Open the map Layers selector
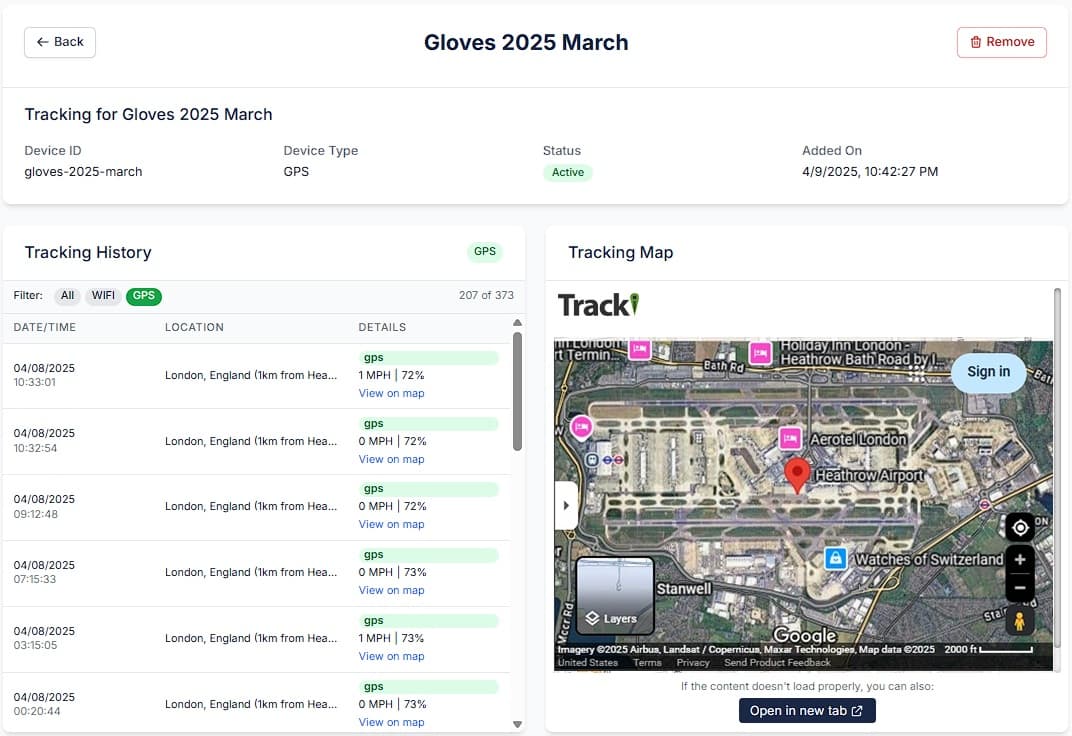Screen dimensions: 1072x736 (614, 597)
